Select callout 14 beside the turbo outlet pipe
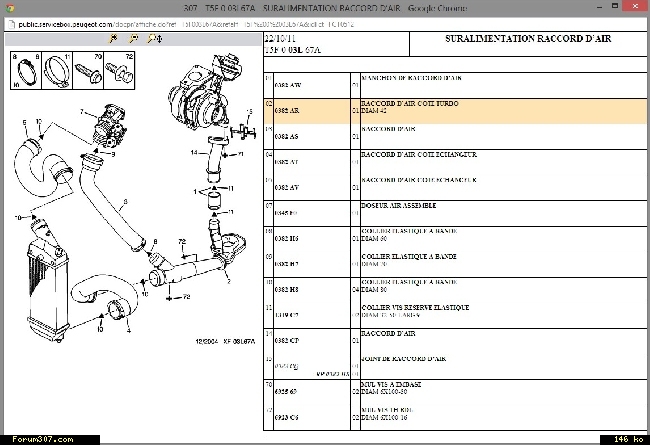The image size is (650, 445). [x=194, y=153]
